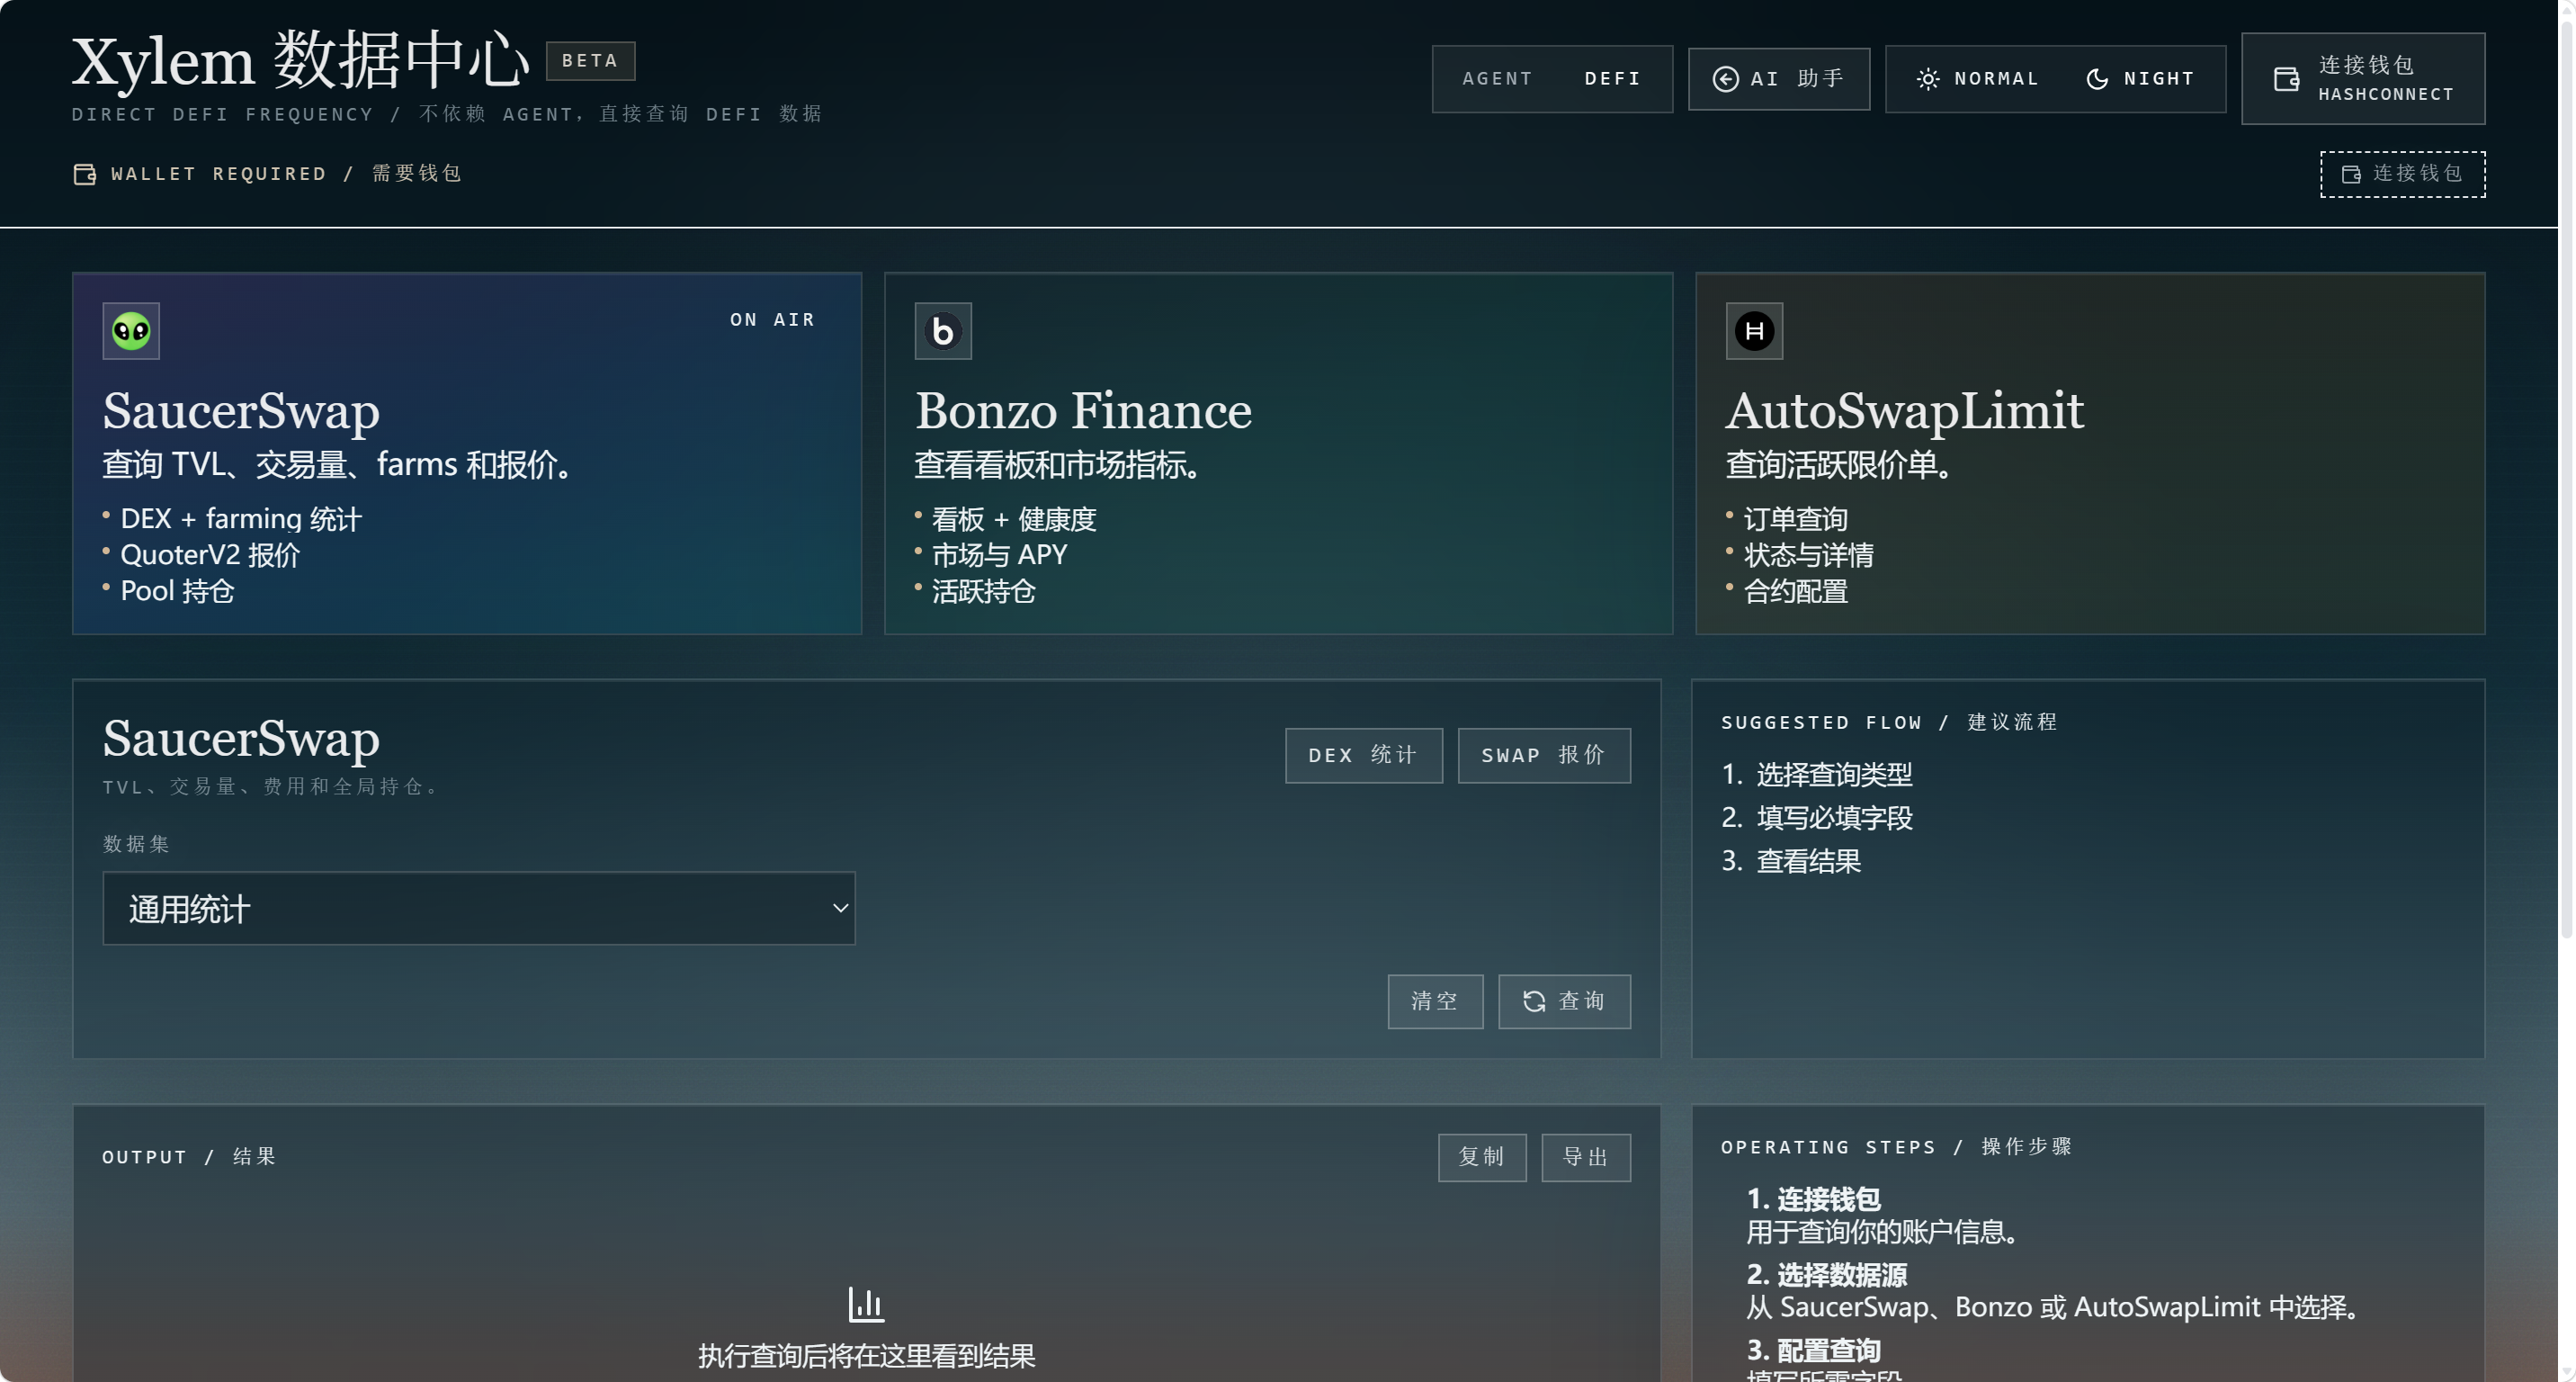
Task: Run the query with 查询 button
Action: [1564, 1002]
